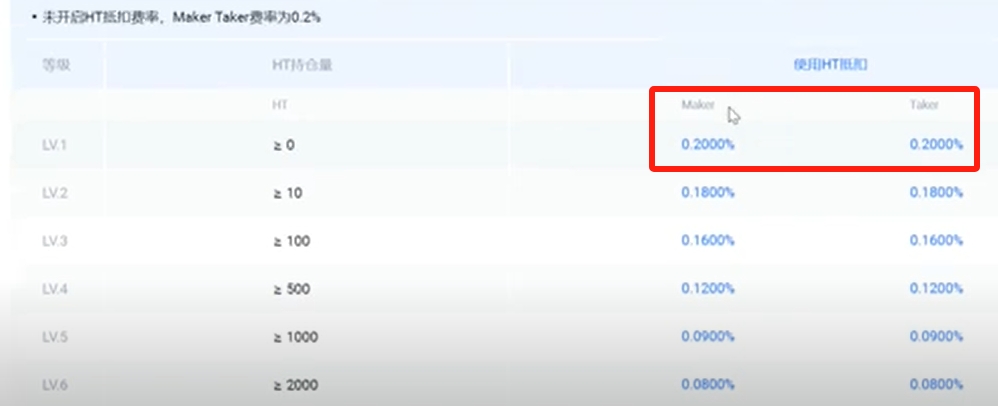The image size is (998, 406).
Task: Click LV.4 Maker rate 0.1200%
Action: 708,288
